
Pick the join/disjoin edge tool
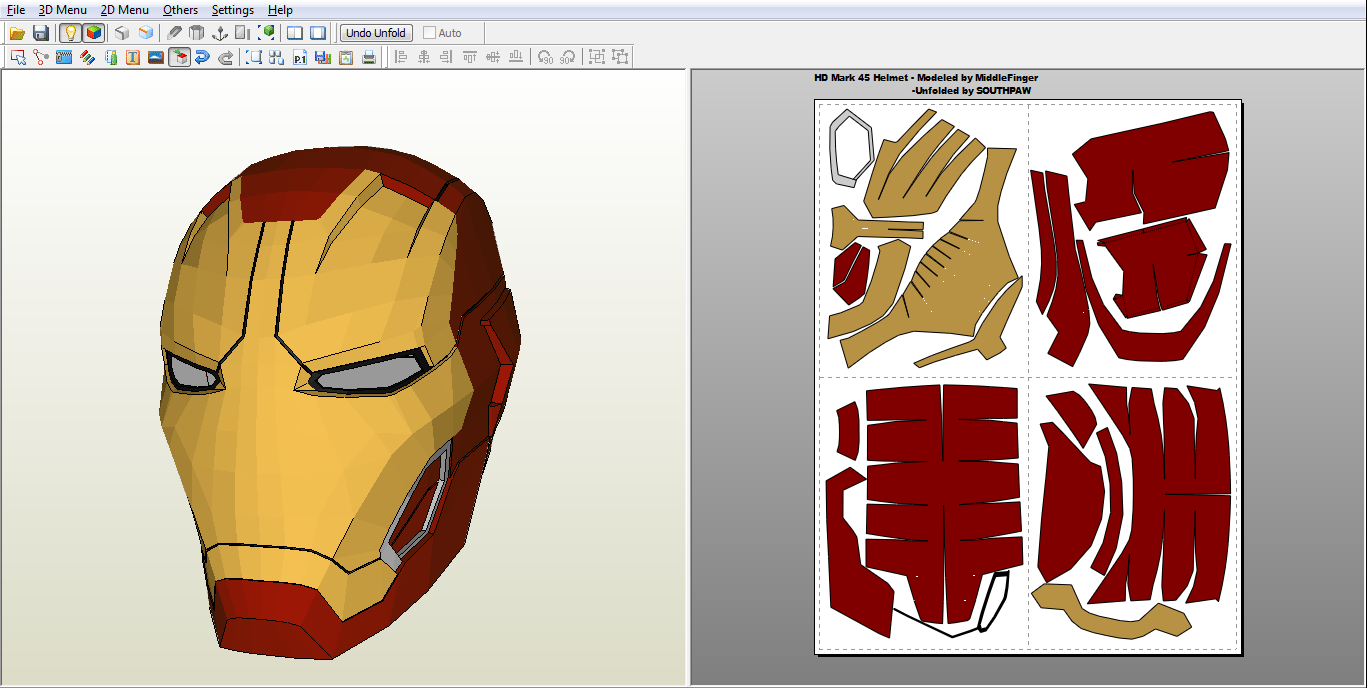[41, 57]
